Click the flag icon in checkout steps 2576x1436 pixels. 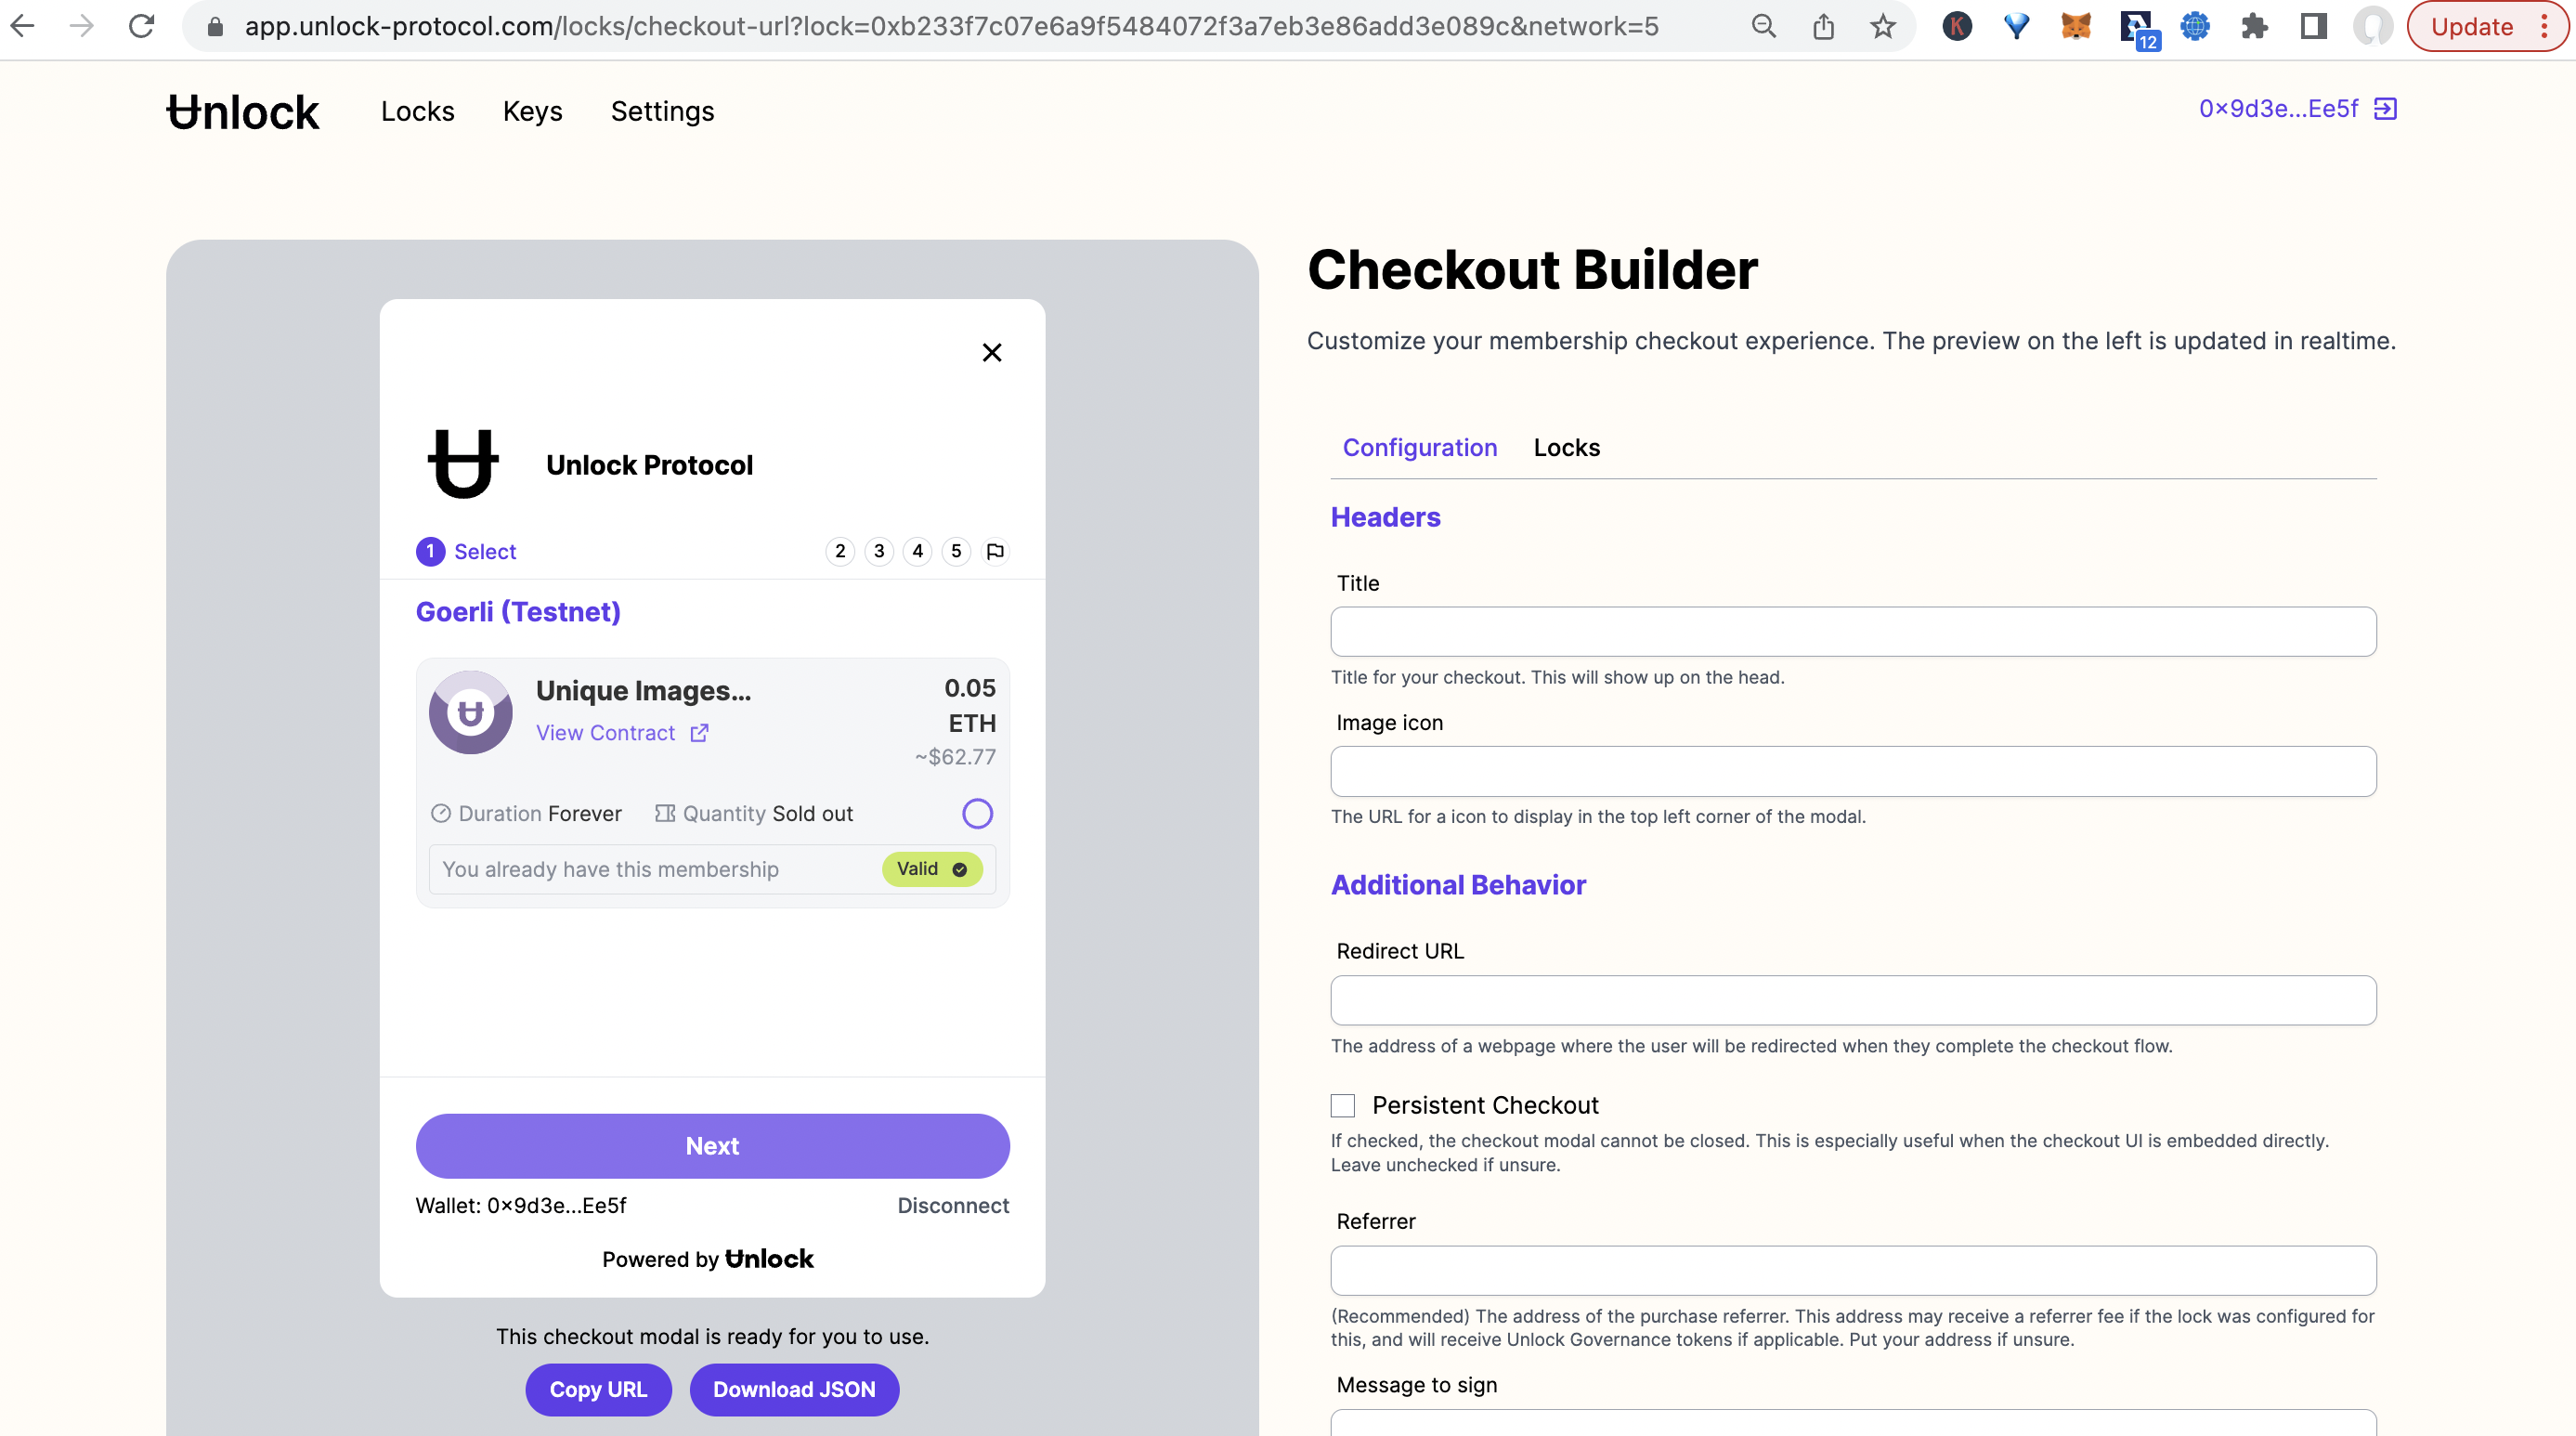click(995, 551)
